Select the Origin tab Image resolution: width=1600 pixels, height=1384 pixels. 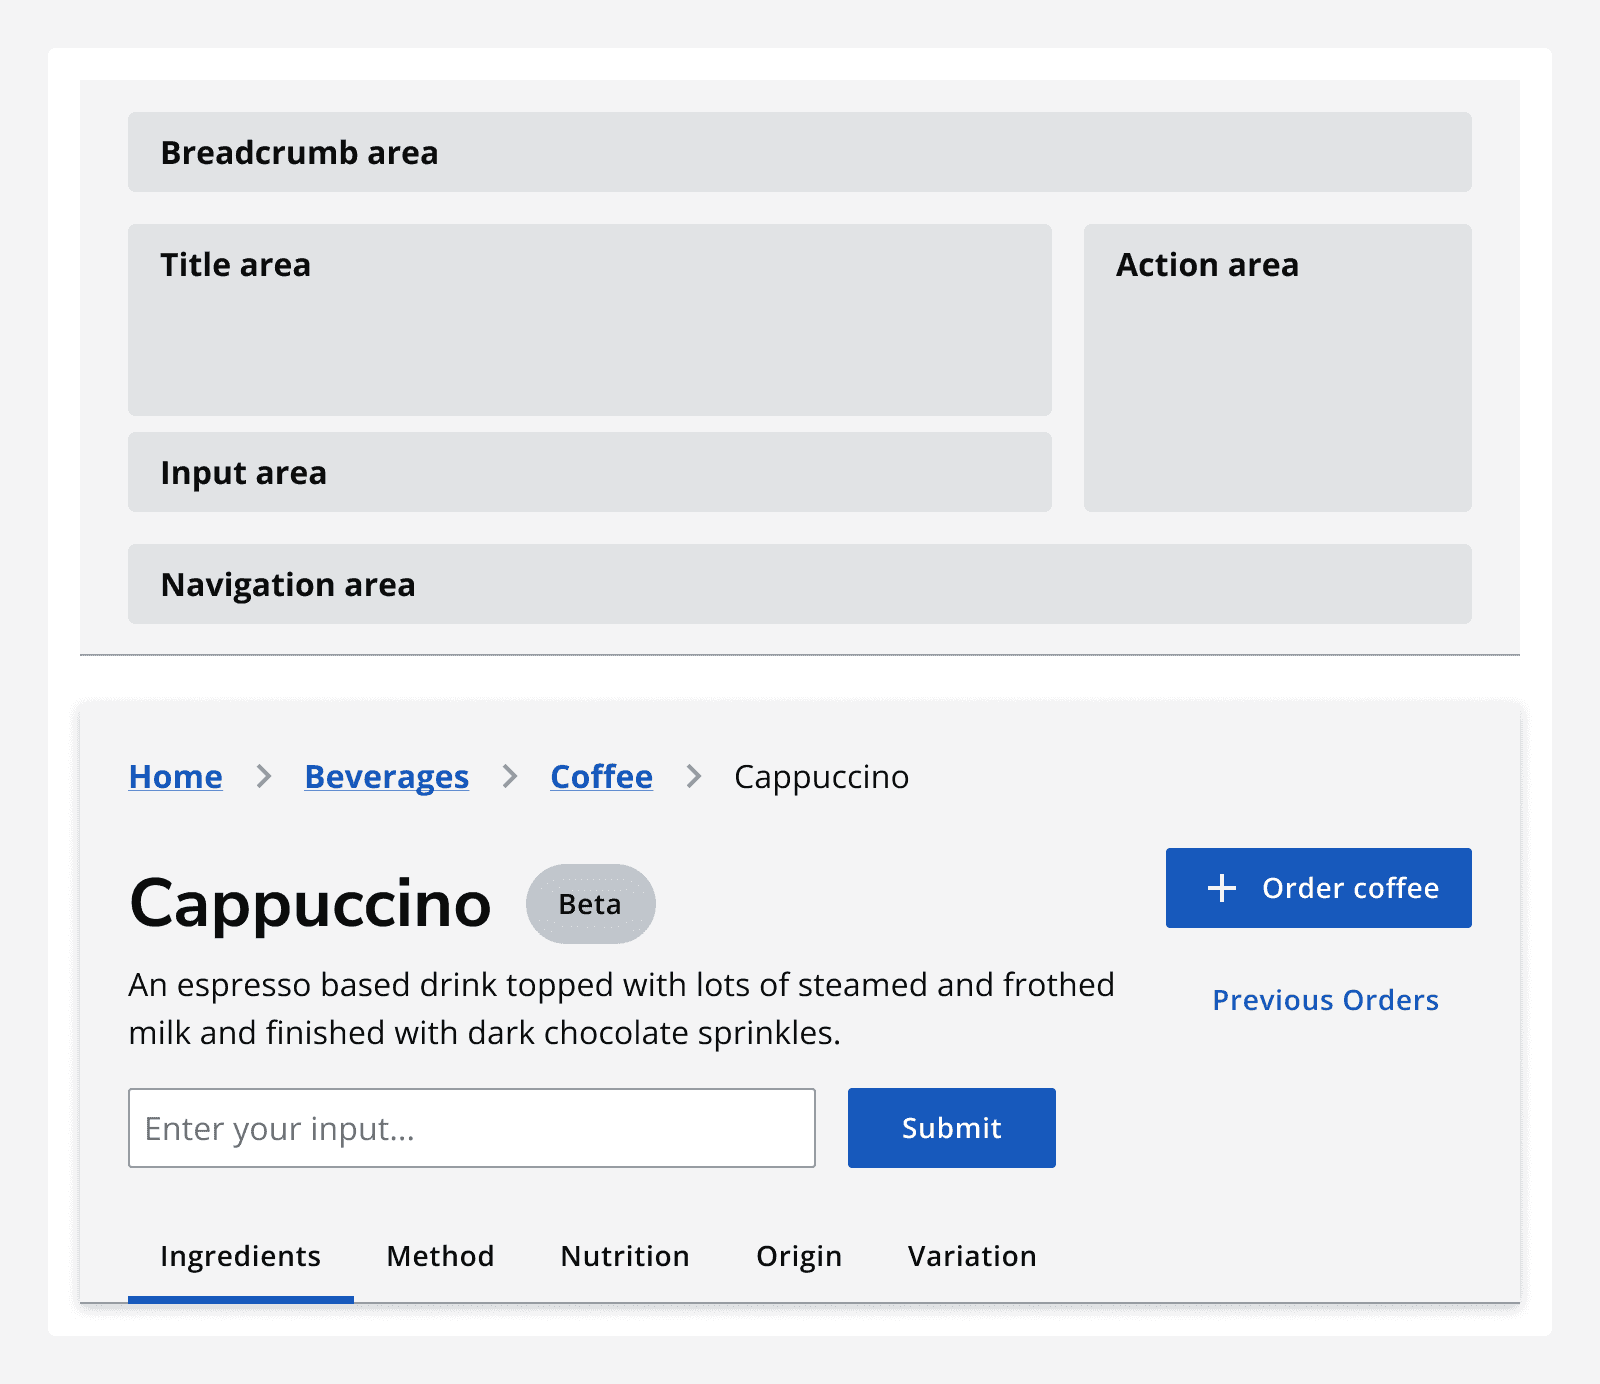(798, 1256)
